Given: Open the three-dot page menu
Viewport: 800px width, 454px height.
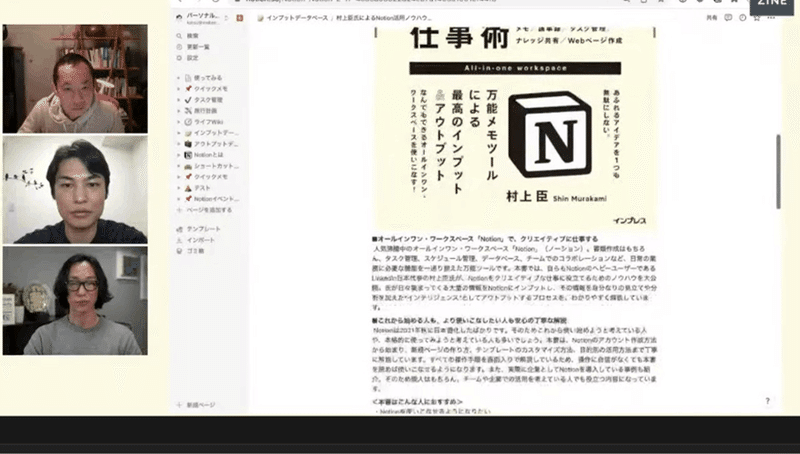Looking at the screenshot, I should click(771, 18).
